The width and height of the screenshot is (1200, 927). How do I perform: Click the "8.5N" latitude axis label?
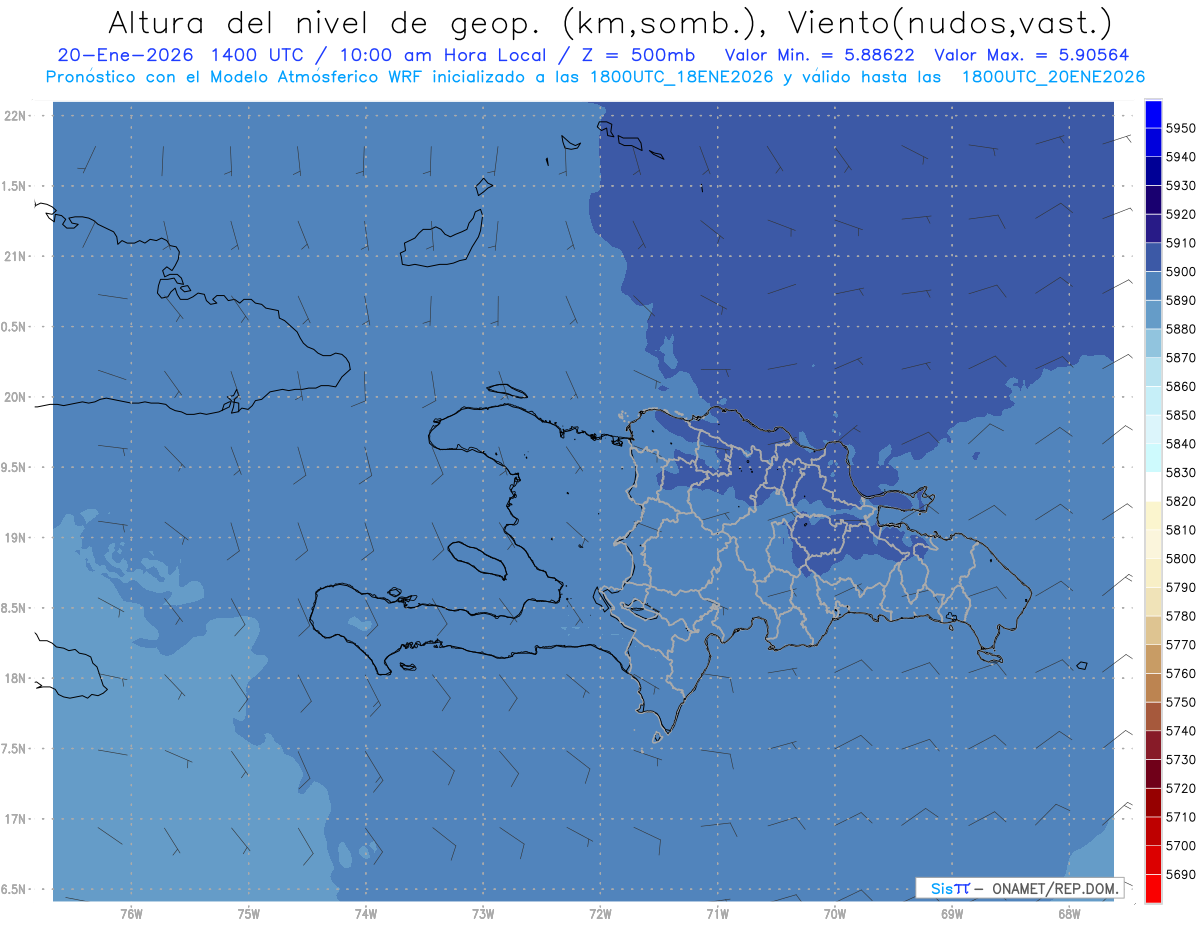14,608
